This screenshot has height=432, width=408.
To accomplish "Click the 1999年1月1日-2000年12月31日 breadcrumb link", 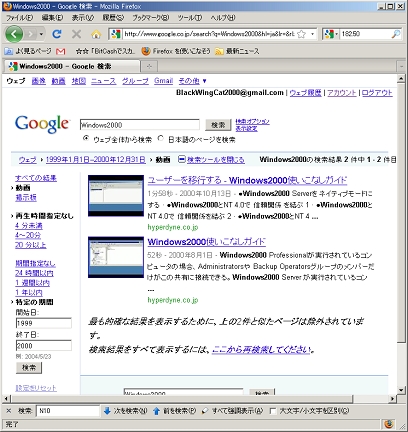I will coord(96,160).
